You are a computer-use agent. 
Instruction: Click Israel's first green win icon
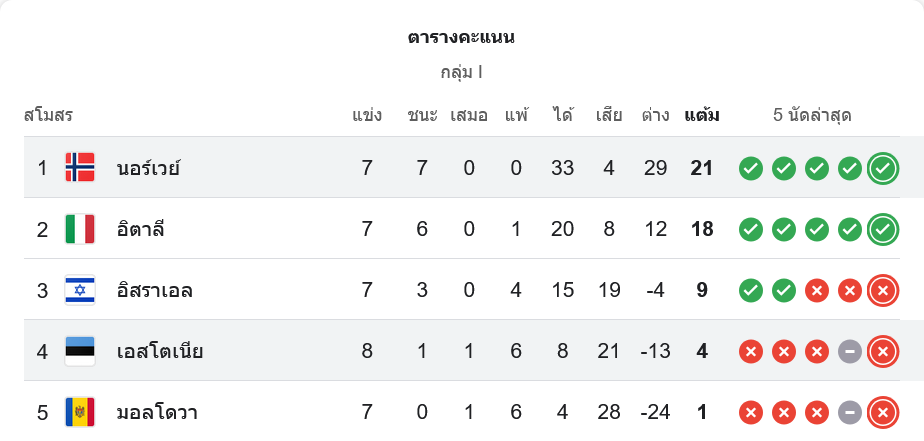(x=751, y=290)
